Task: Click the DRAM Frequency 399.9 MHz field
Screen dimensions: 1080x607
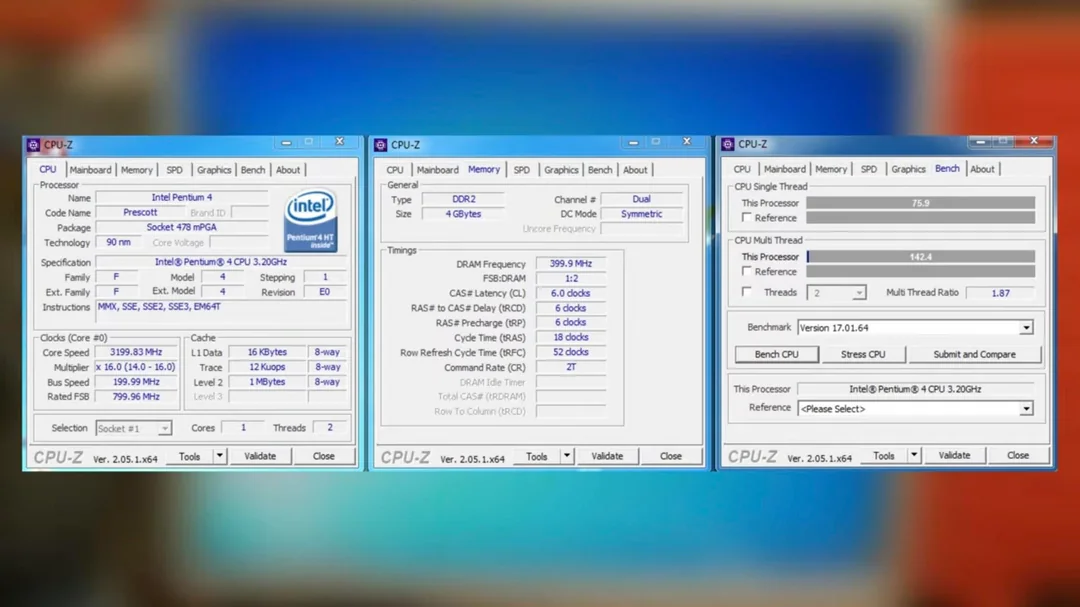Action: coord(571,264)
